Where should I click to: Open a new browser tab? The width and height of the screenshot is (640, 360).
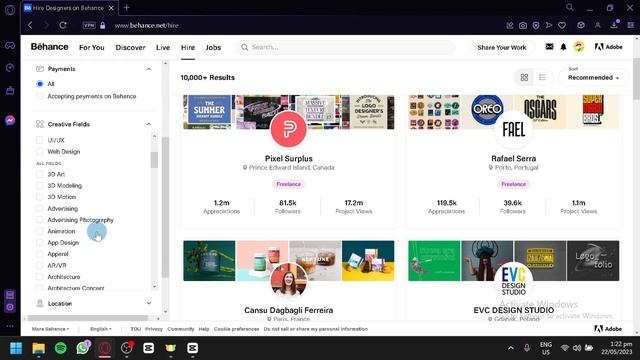[127, 7]
